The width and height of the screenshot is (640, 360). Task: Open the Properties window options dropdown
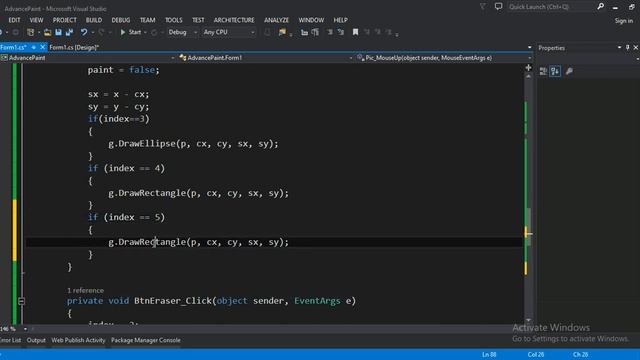coord(619,48)
